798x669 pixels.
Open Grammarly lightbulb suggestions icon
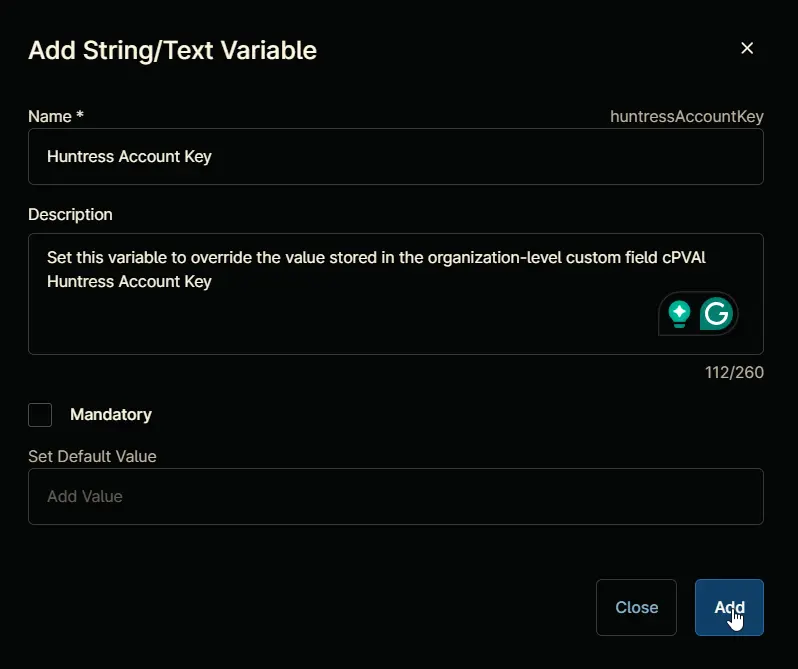[x=679, y=314]
